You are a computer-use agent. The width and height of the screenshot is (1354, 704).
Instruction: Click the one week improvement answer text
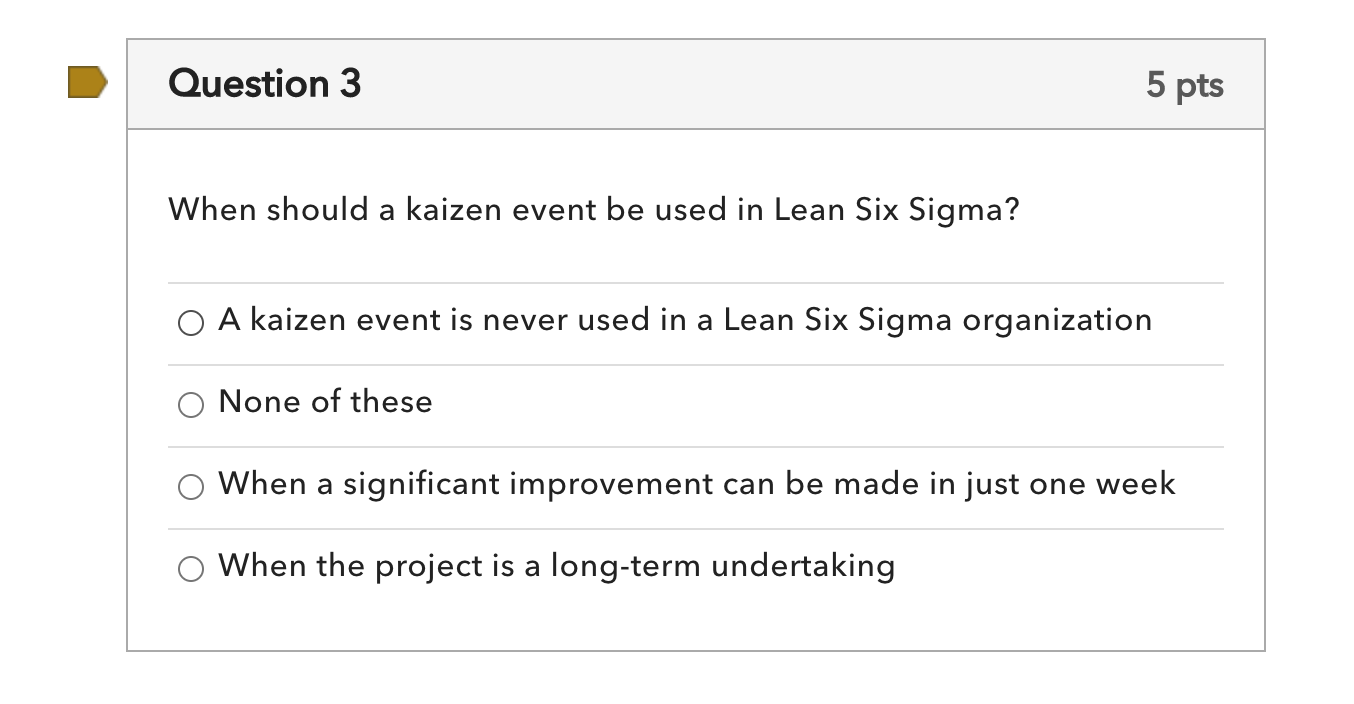(x=697, y=484)
